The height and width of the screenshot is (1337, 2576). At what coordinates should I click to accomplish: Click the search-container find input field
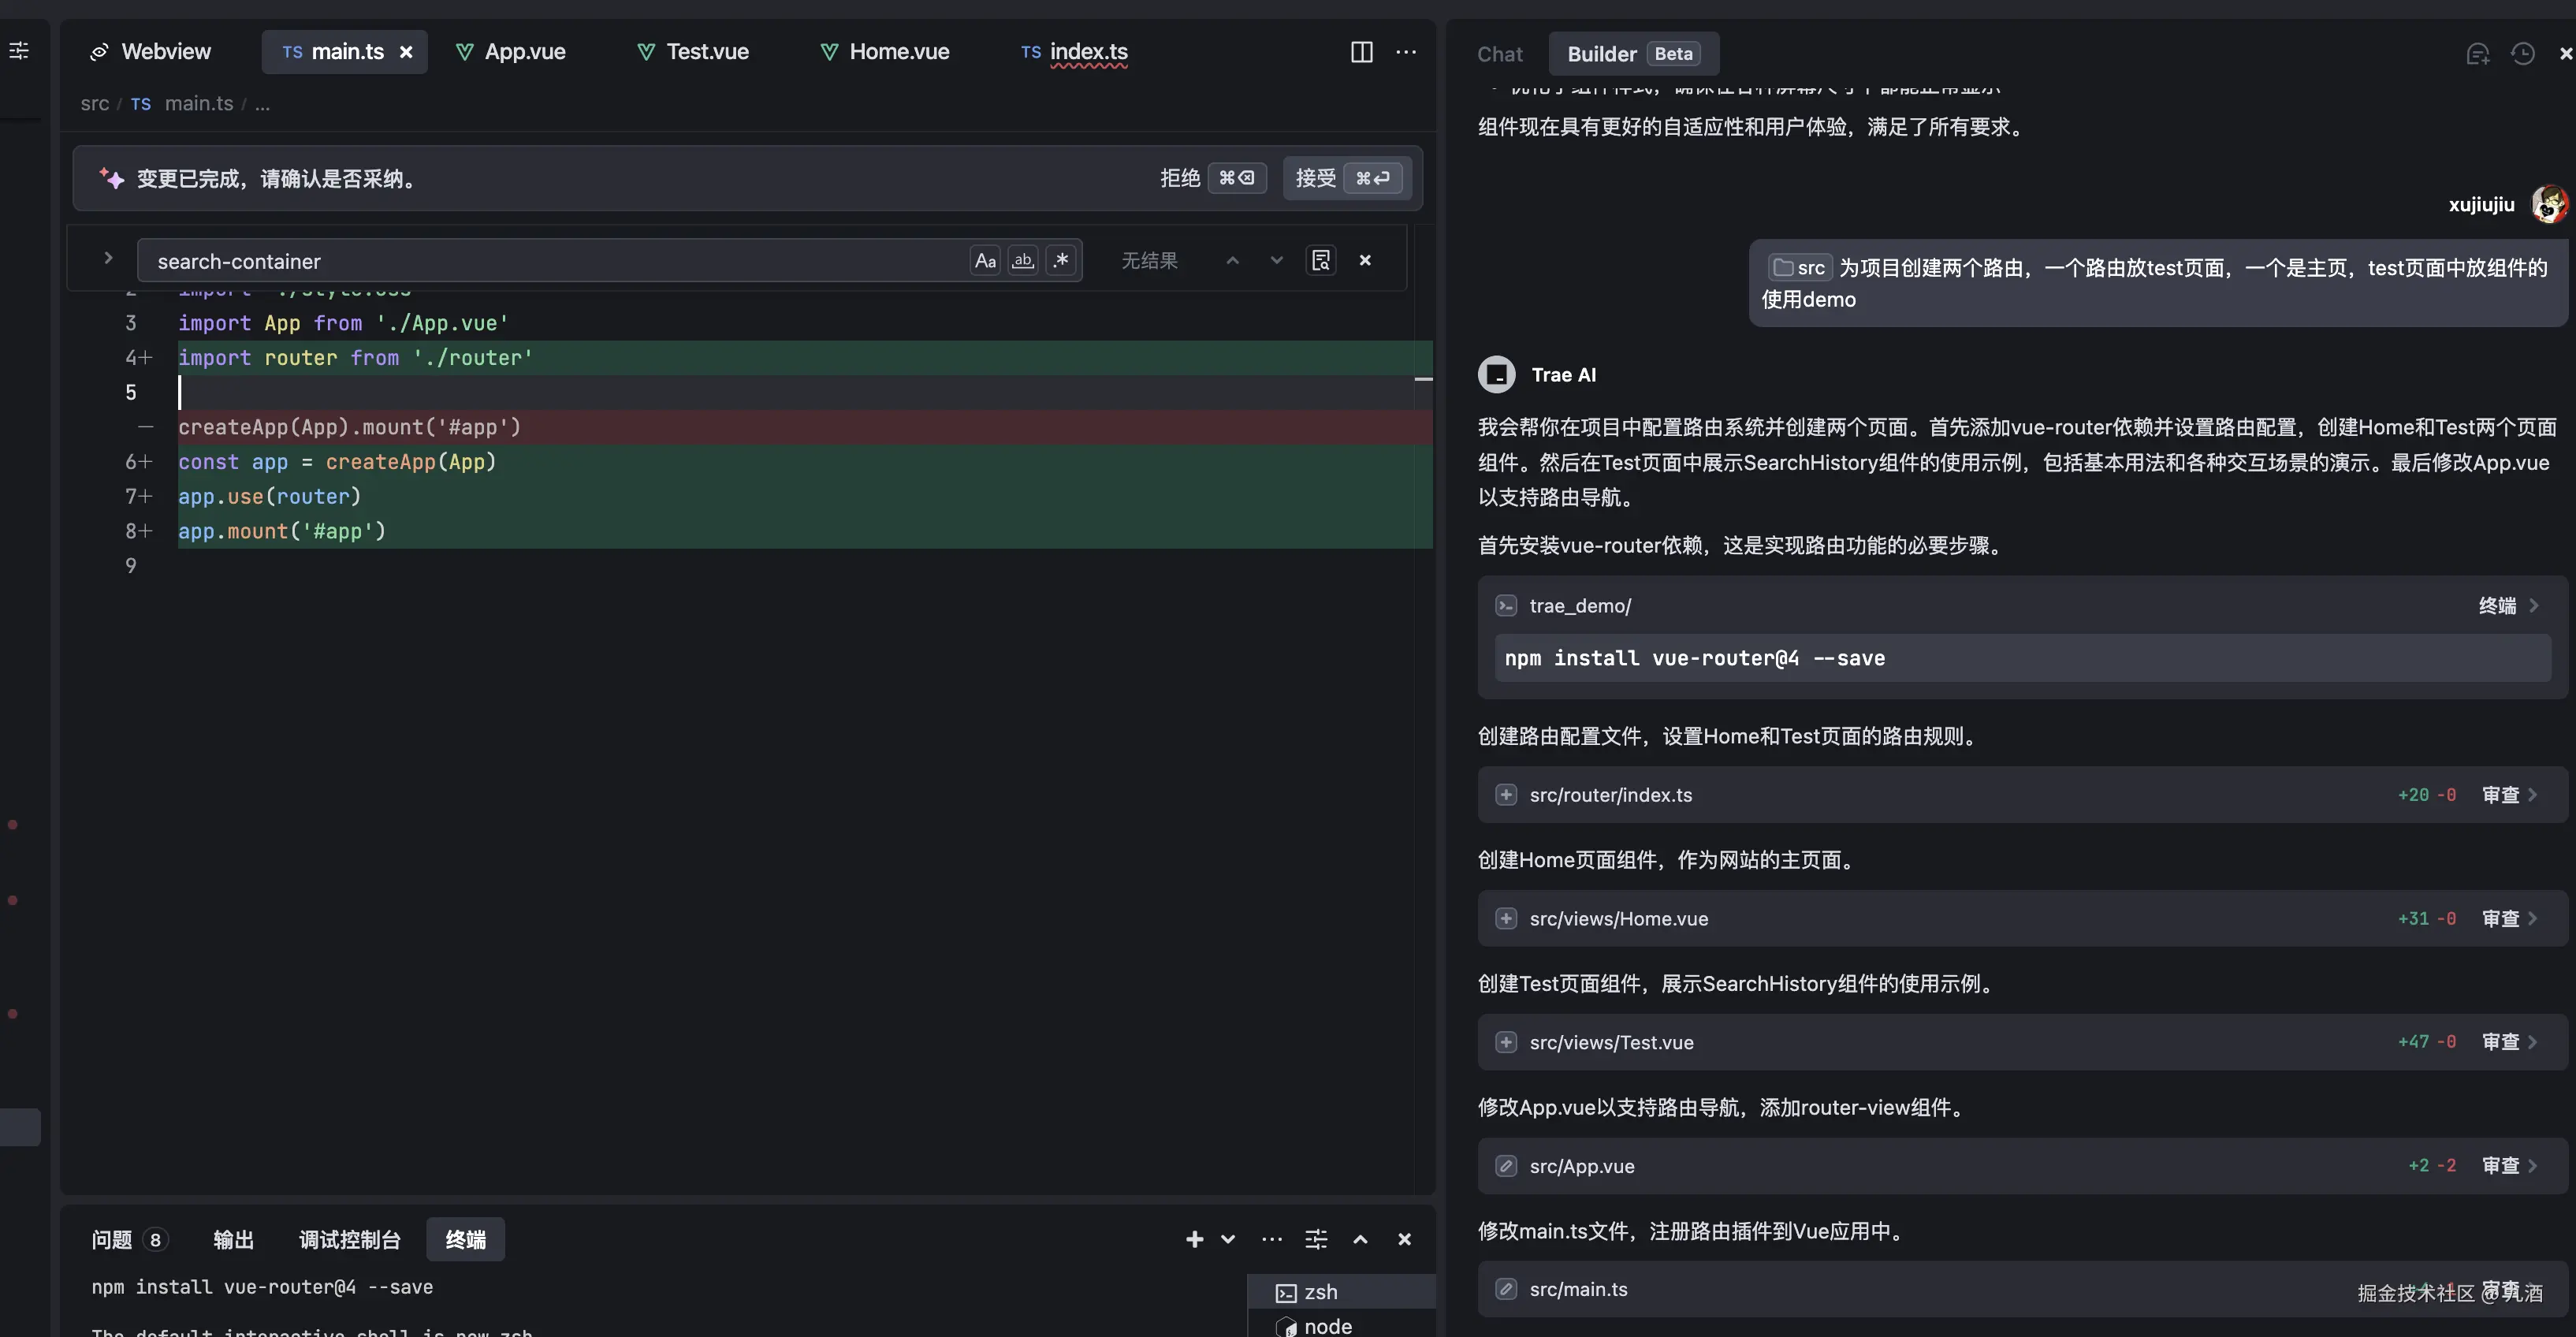(550, 262)
